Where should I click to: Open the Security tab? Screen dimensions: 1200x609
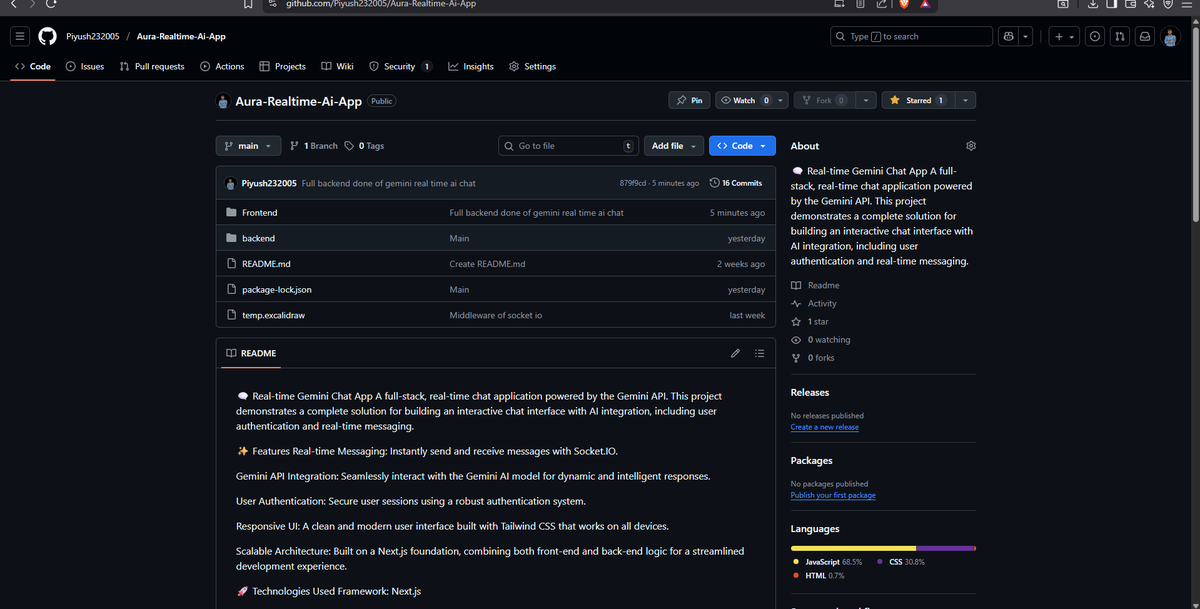pyautogui.click(x=400, y=66)
